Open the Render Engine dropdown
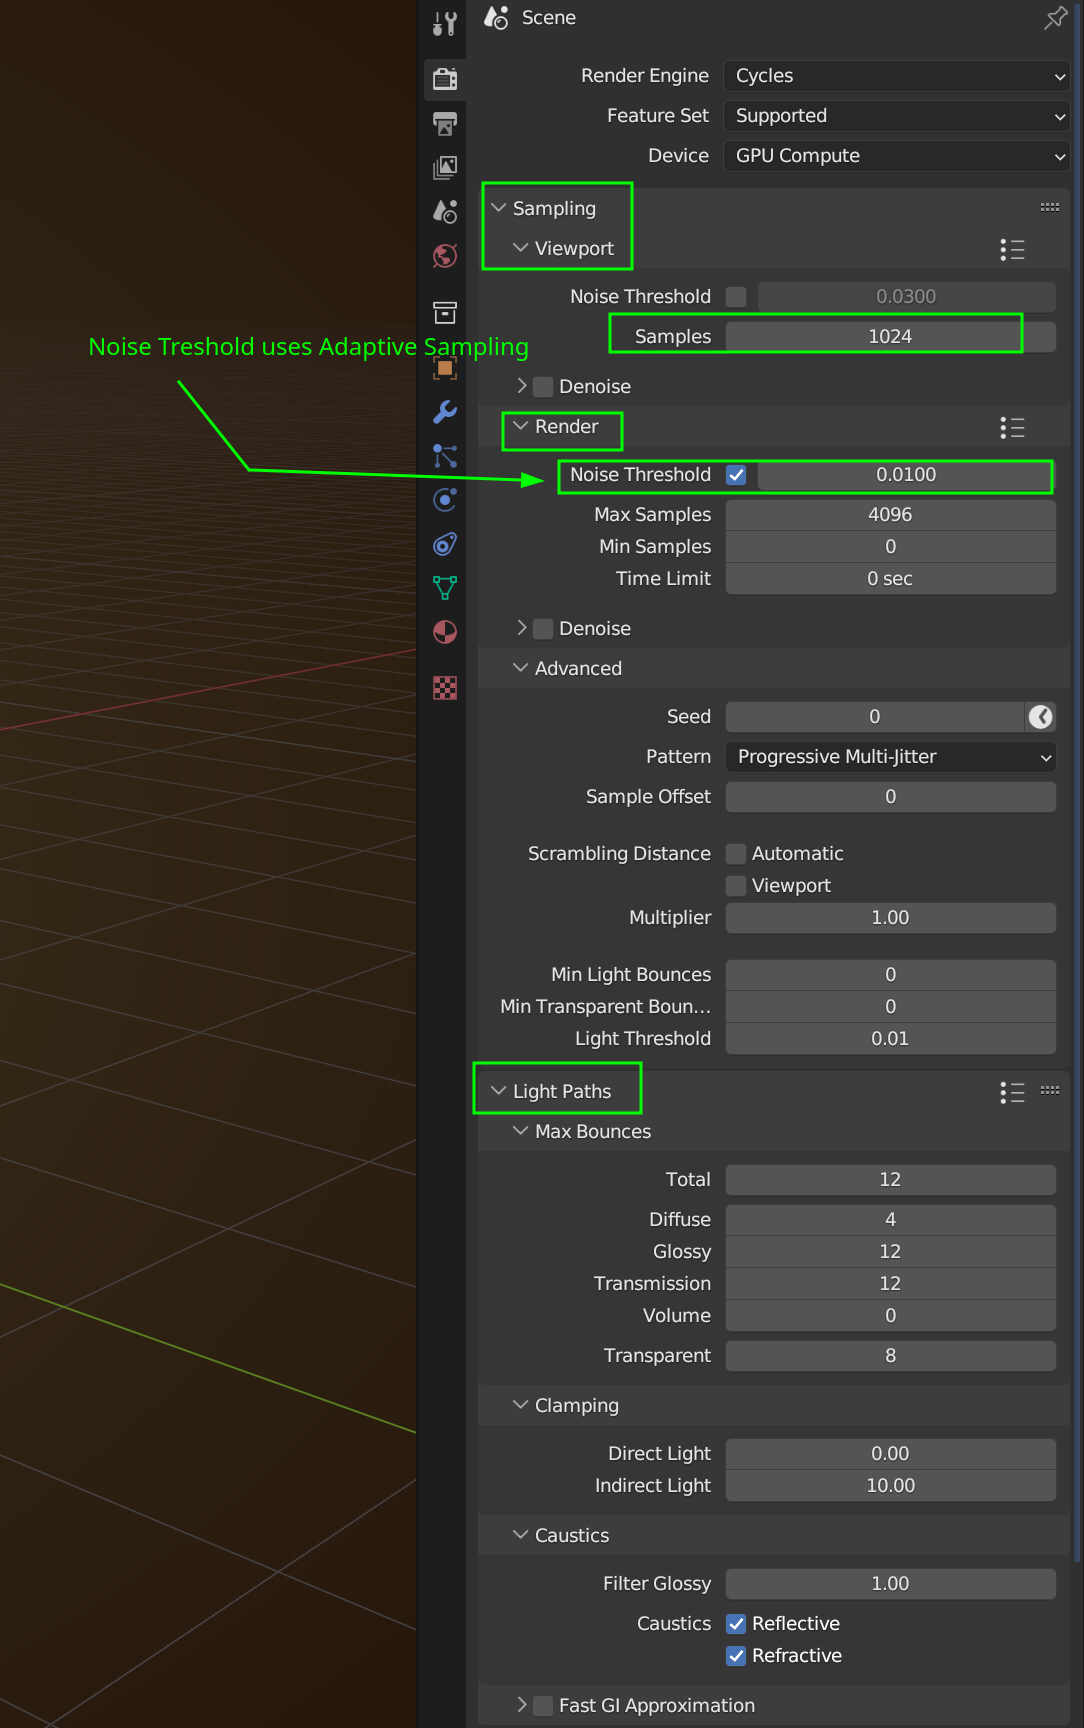 point(896,76)
